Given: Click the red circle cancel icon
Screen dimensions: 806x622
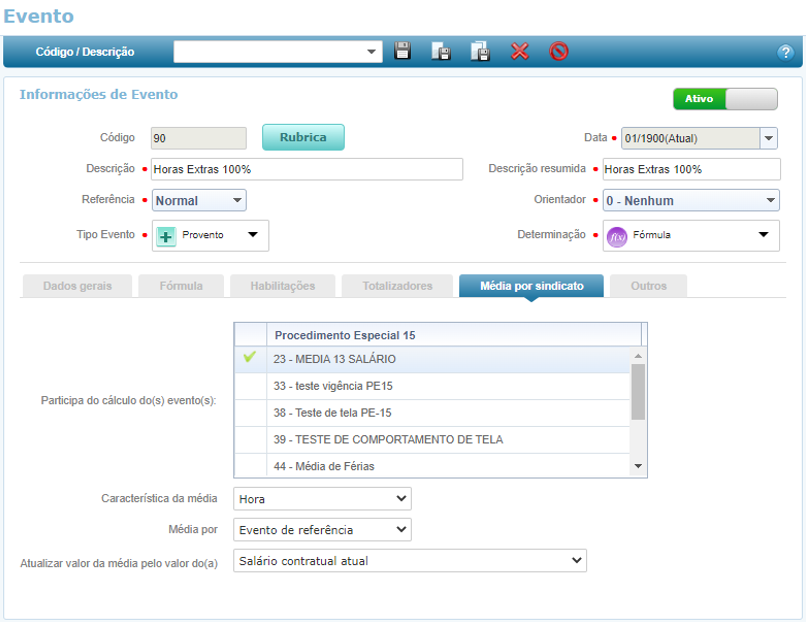Looking at the screenshot, I should tap(559, 51).
